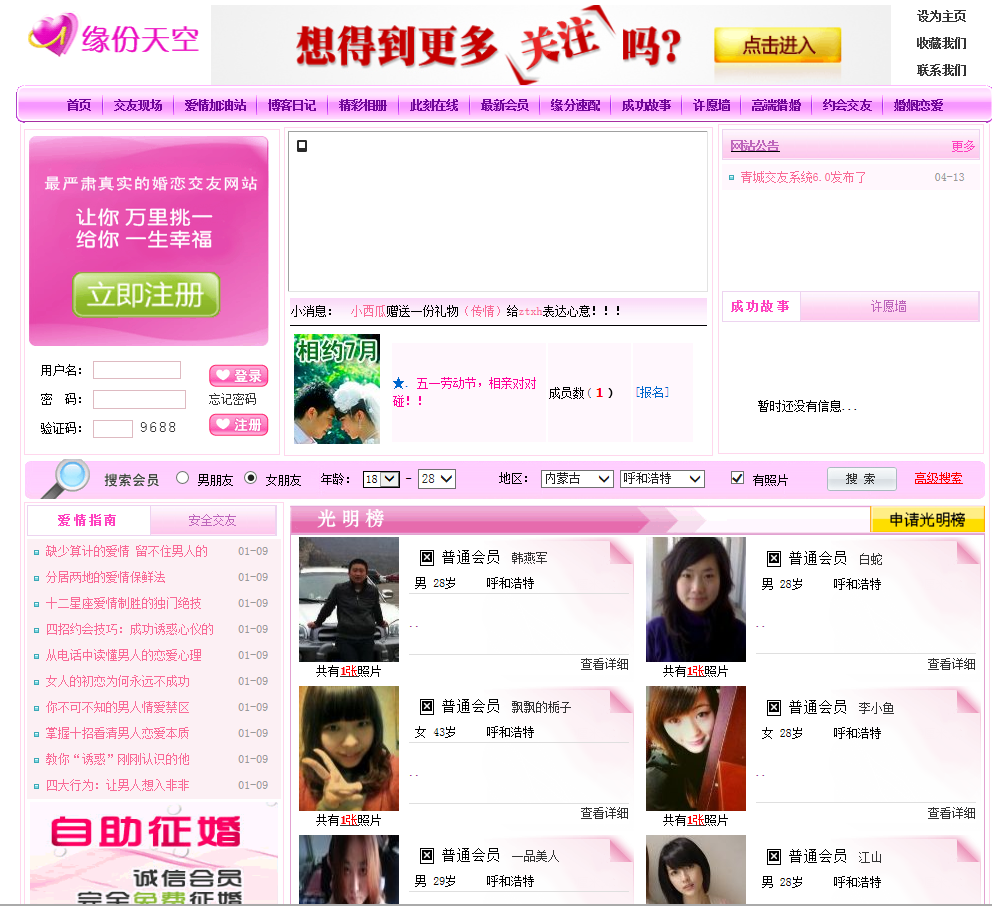
Task: Click the 忘记密码 link
Action: click(x=233, y=399)
